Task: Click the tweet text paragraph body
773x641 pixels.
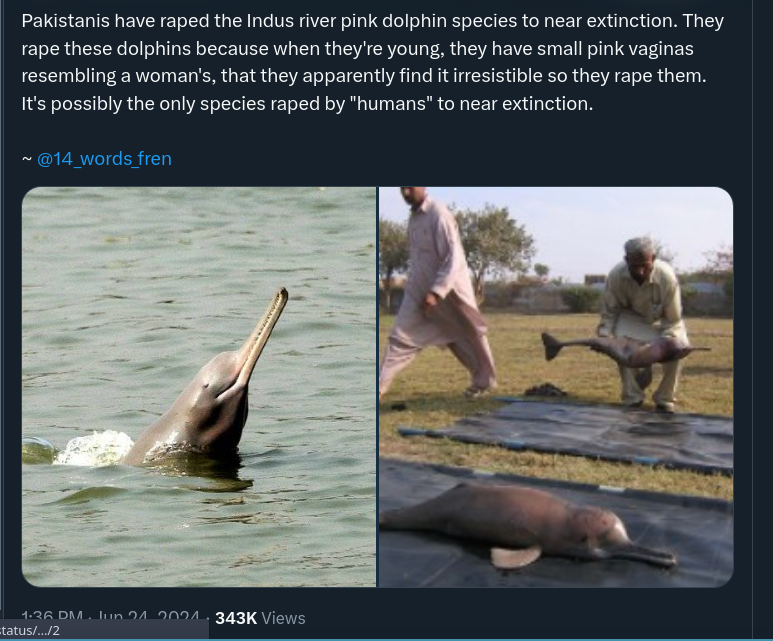Action: pyautogui.click(x=372, y=62)
